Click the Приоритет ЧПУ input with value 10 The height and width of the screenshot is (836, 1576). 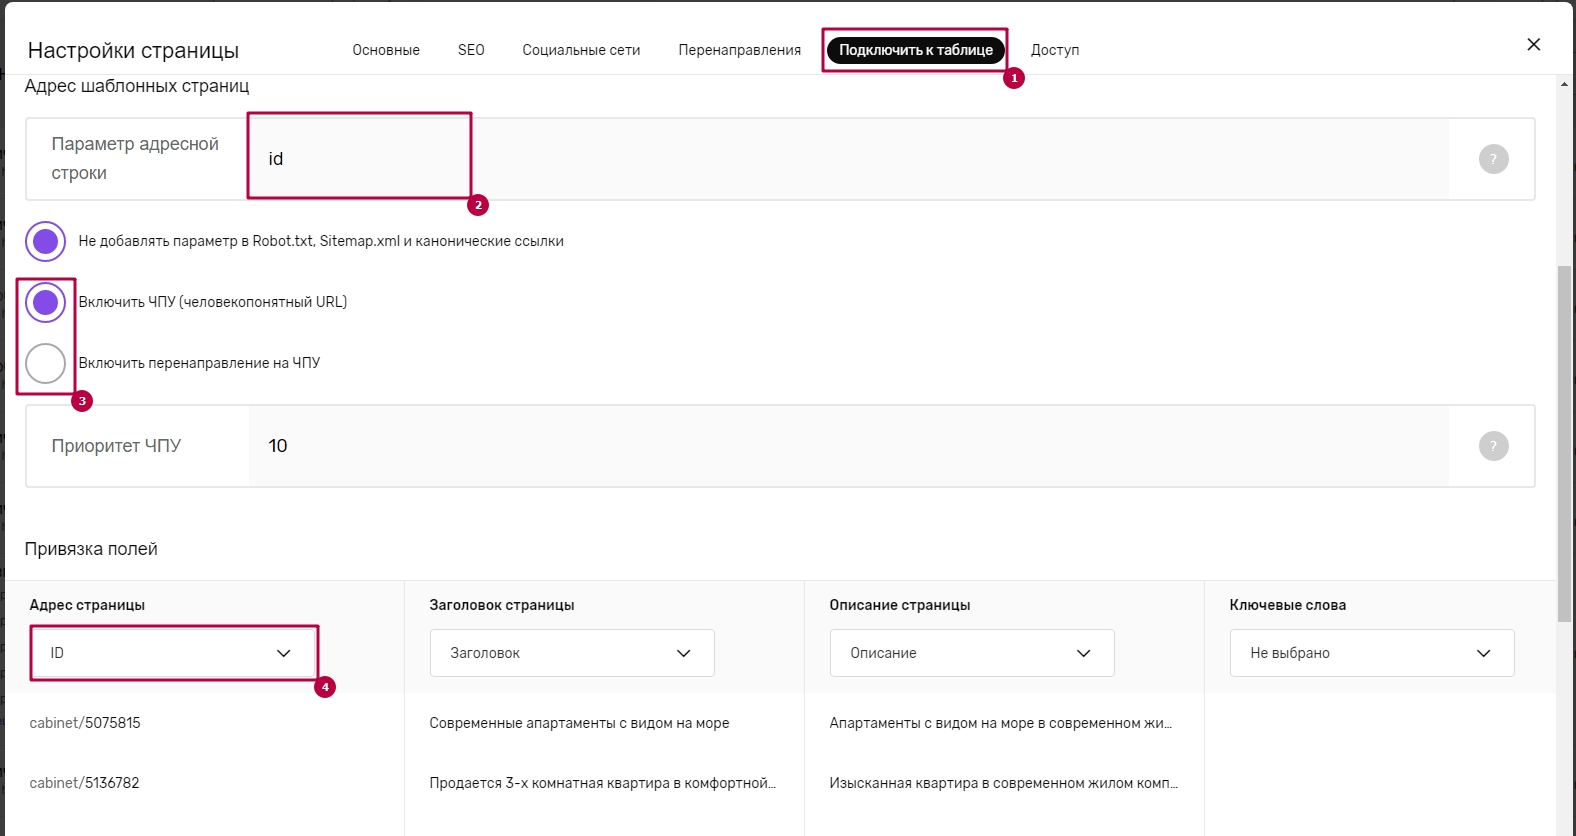[848, 446]
